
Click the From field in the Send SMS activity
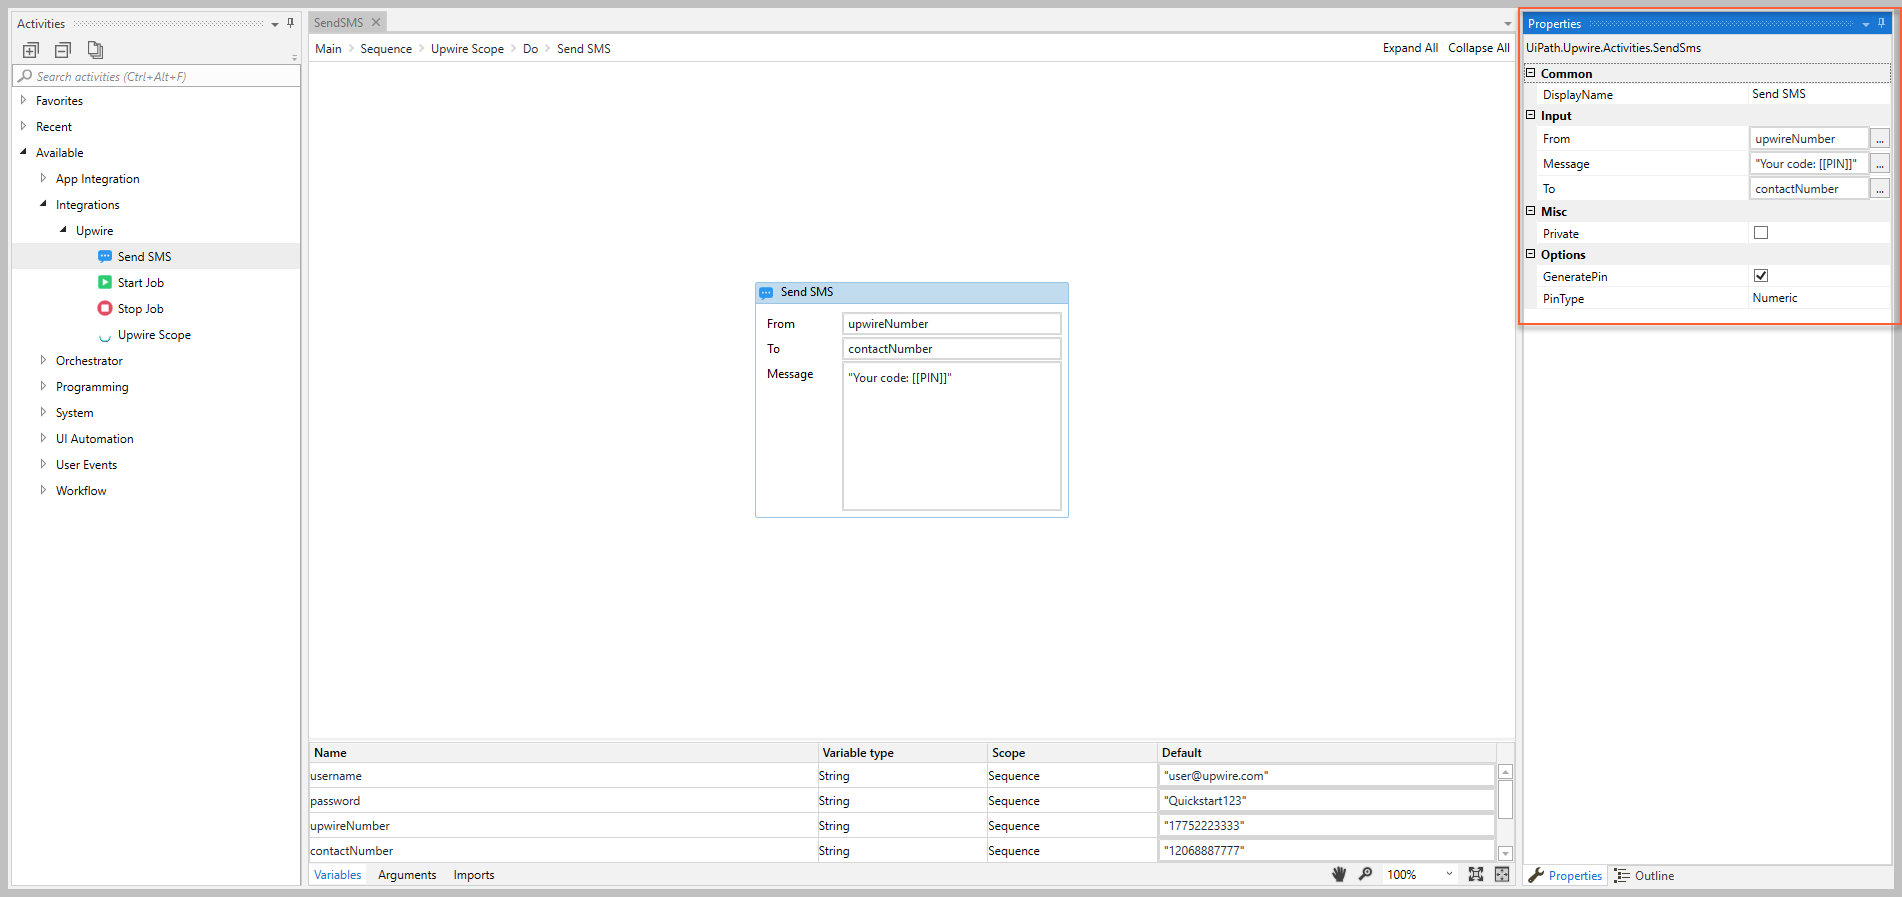coord(951,323)
